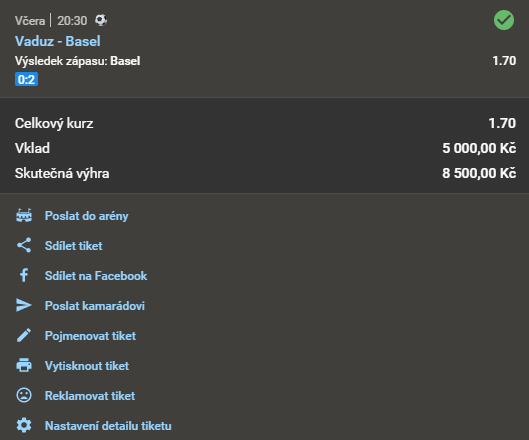Screen dimensions: 529x440
Task: Click the green winning checkmark icon
Action: (x=504, y=20)
